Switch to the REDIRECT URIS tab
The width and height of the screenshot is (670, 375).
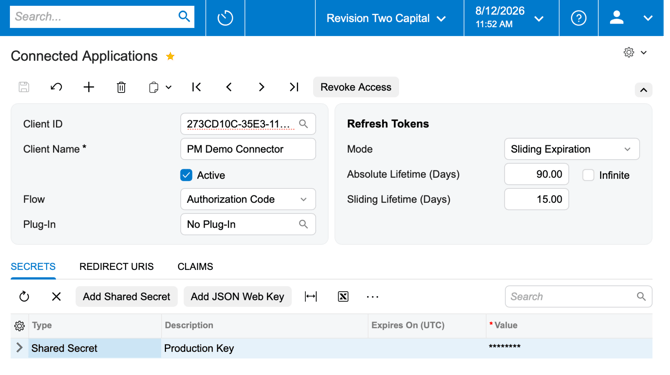click(x=116, y=267)
